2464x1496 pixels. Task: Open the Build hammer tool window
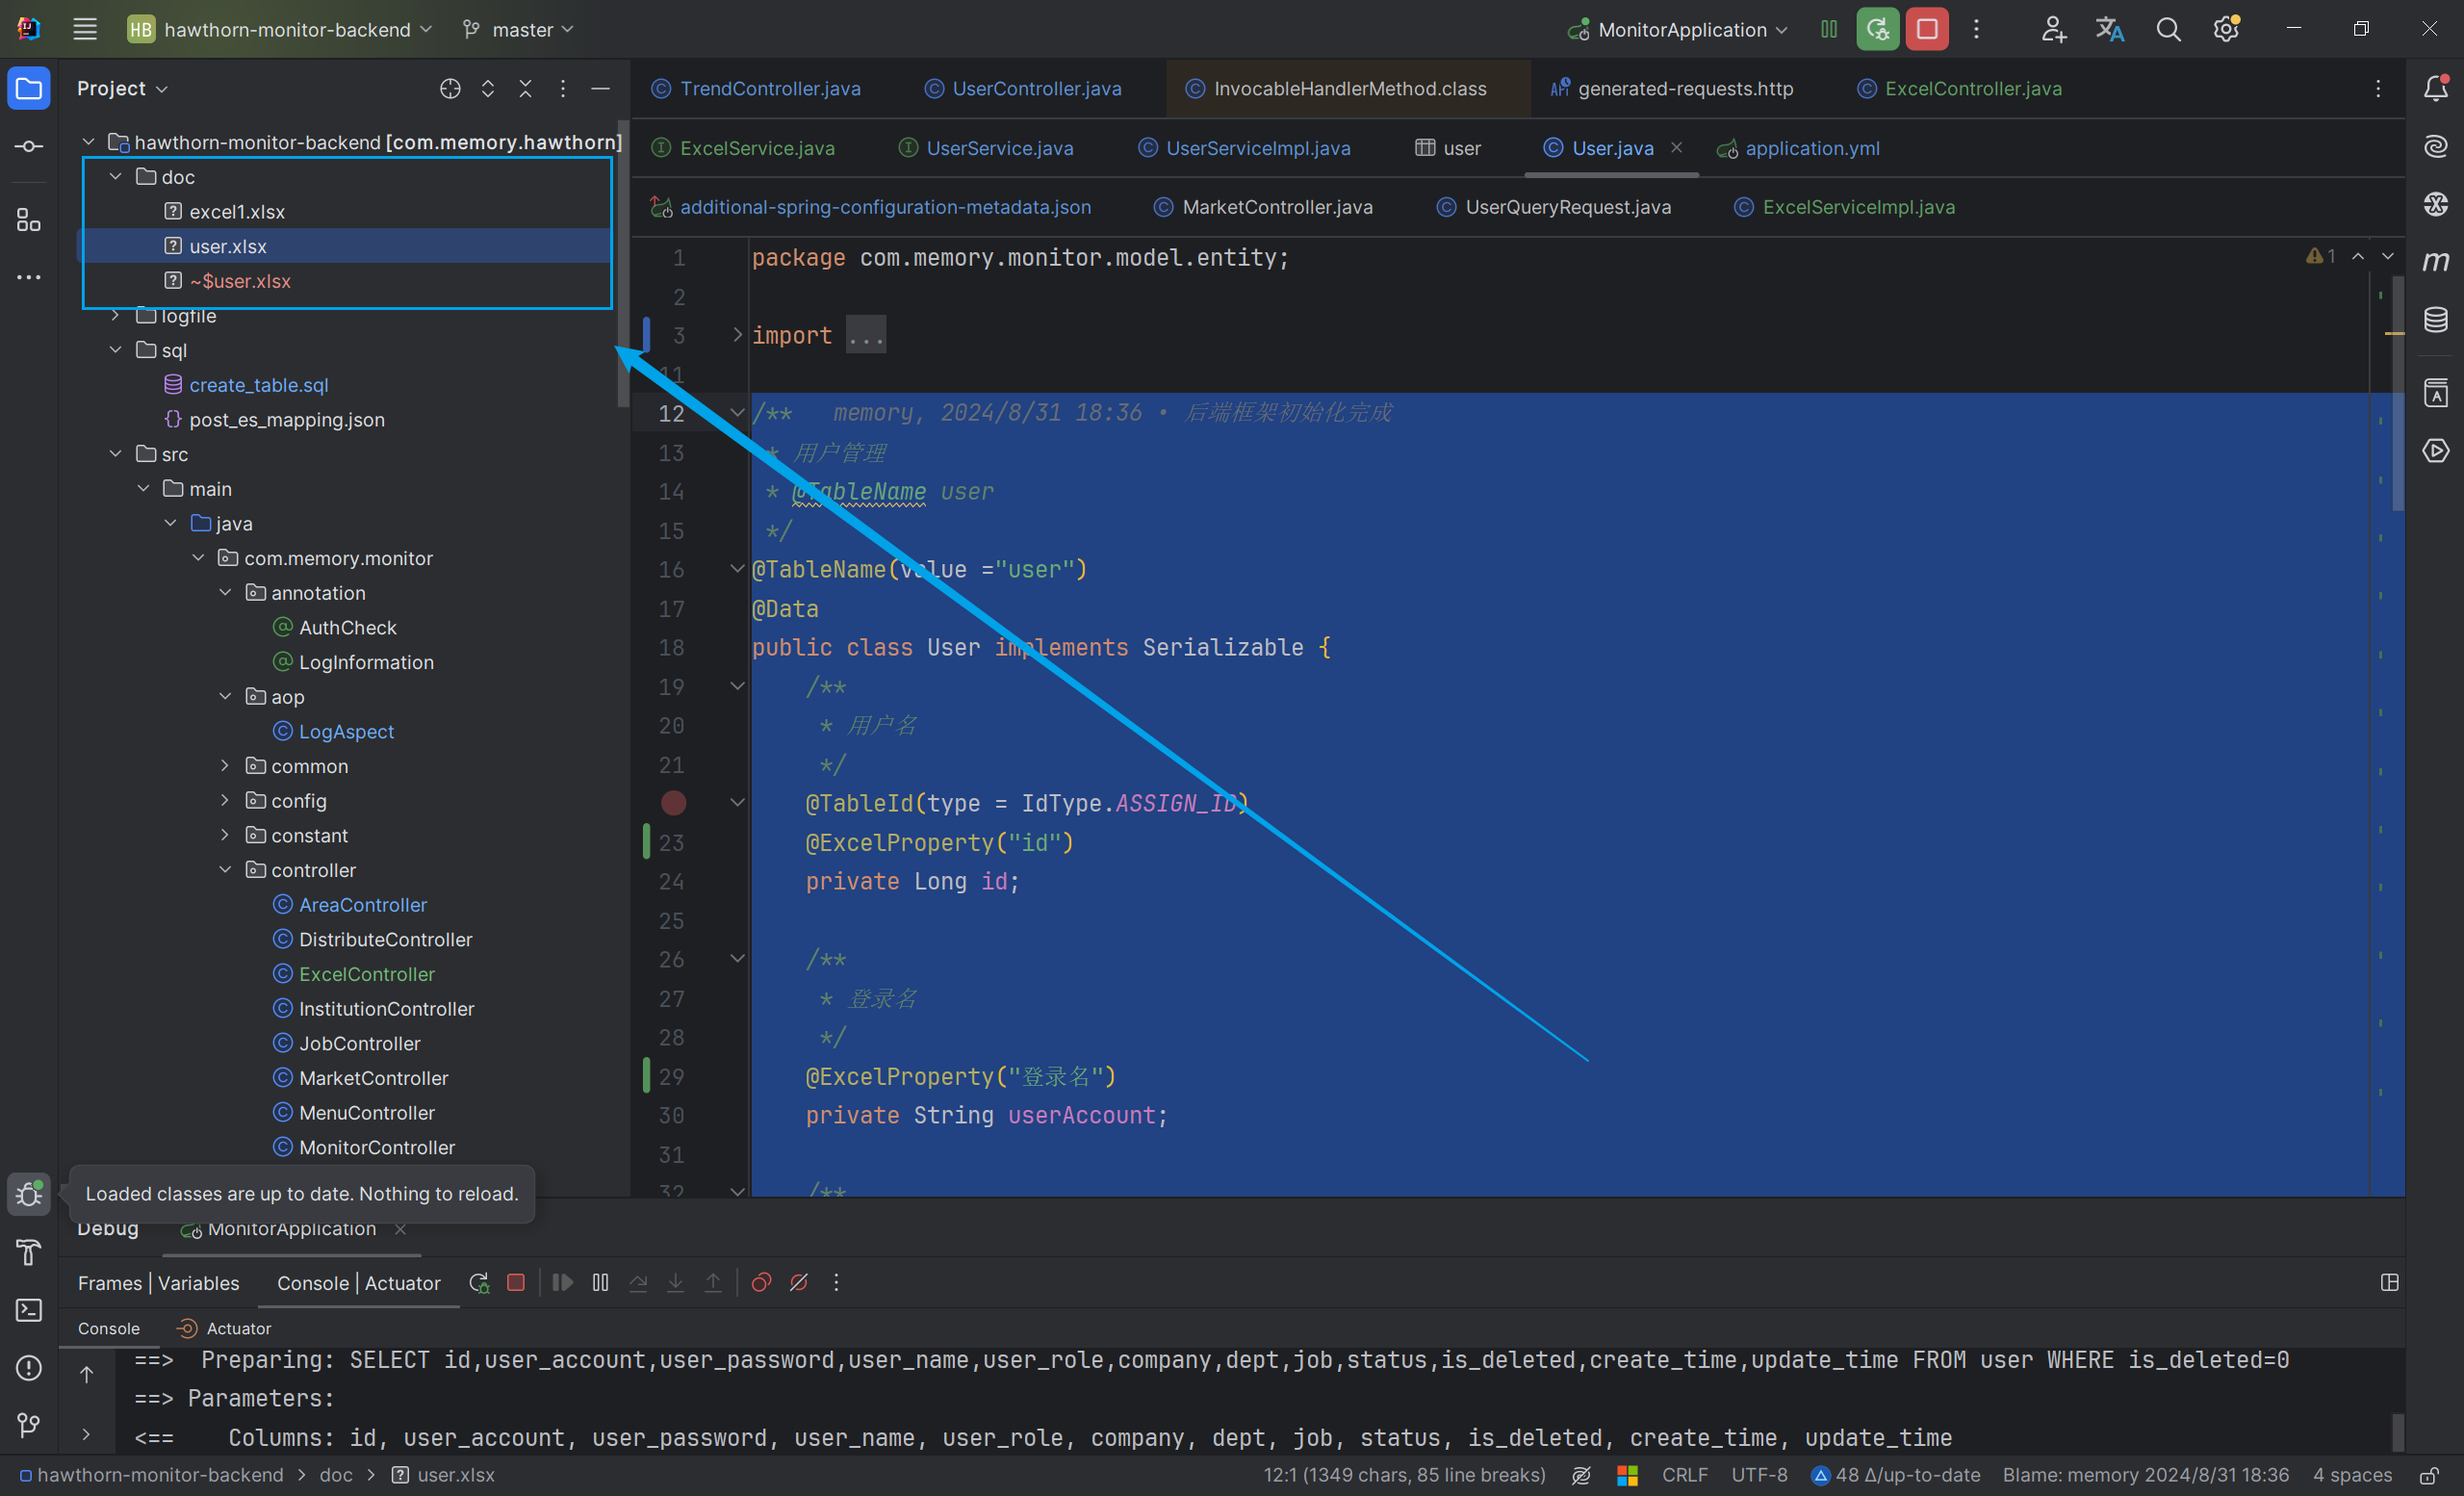point(29,1252)
